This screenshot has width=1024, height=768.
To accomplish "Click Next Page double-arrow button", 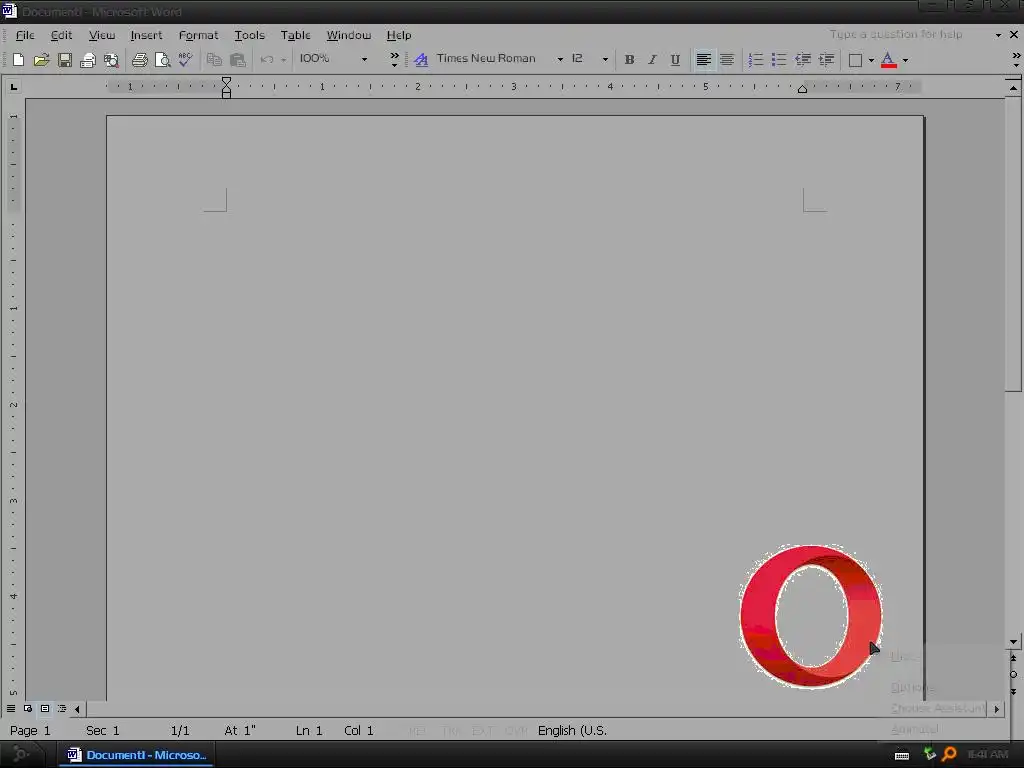I will [1013, 691].
